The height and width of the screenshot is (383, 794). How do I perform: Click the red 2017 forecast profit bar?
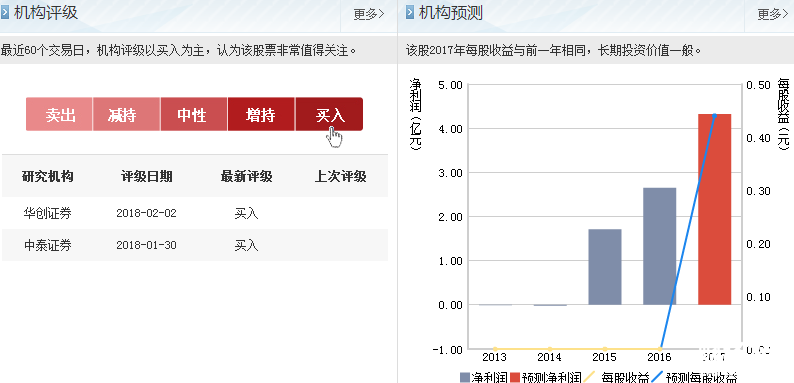click(x=714, y=209)
